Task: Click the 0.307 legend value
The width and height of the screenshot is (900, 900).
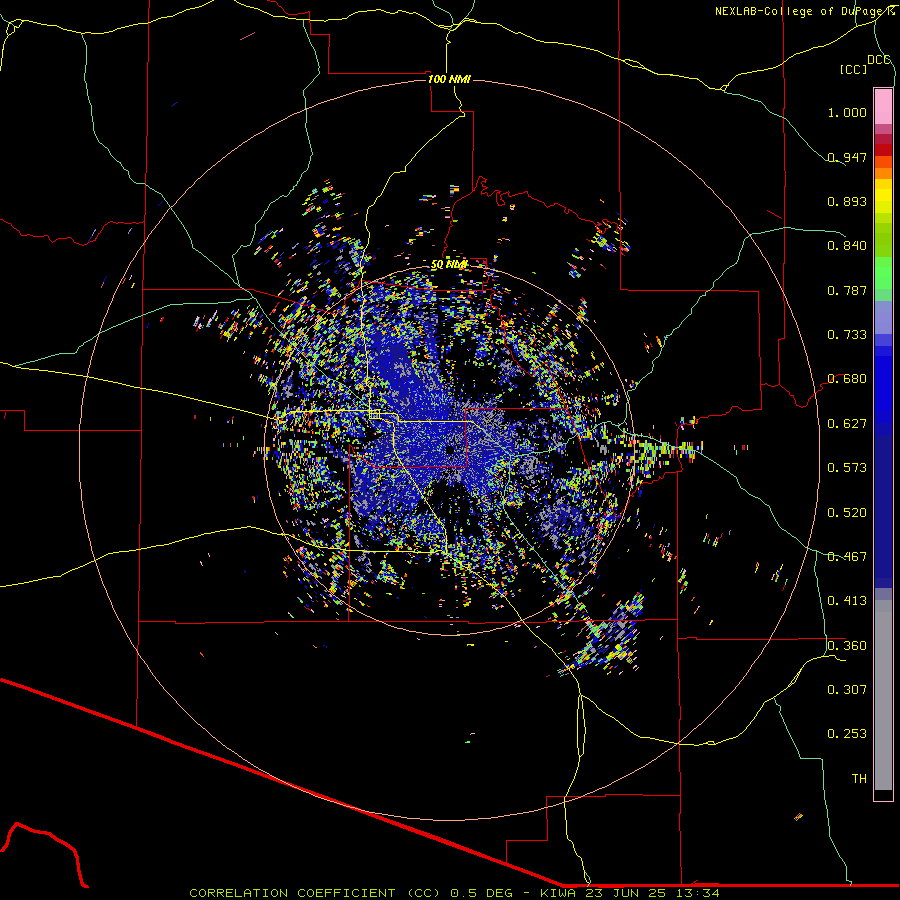Action: coord(847,690)
